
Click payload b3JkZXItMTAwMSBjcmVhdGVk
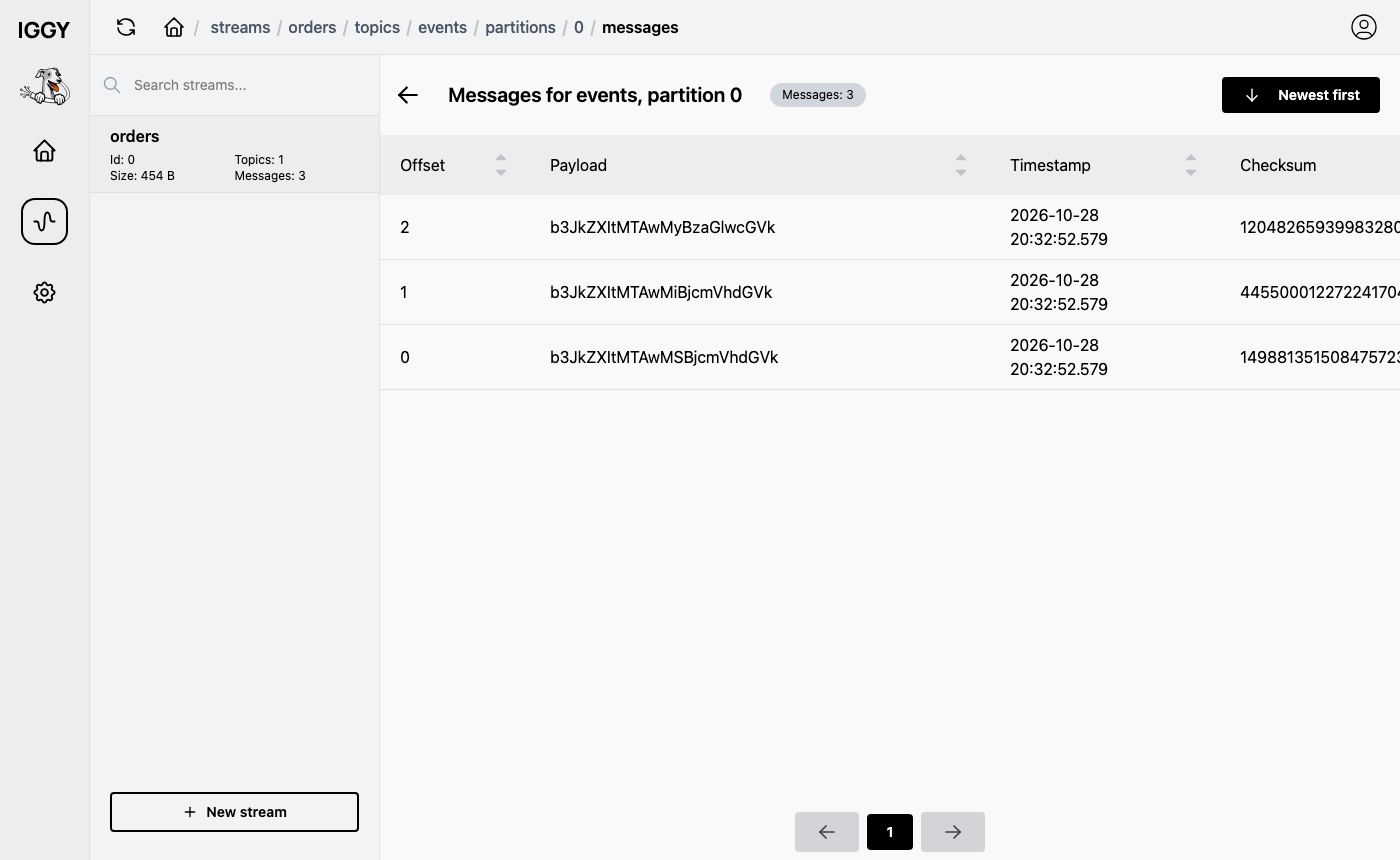664,357
